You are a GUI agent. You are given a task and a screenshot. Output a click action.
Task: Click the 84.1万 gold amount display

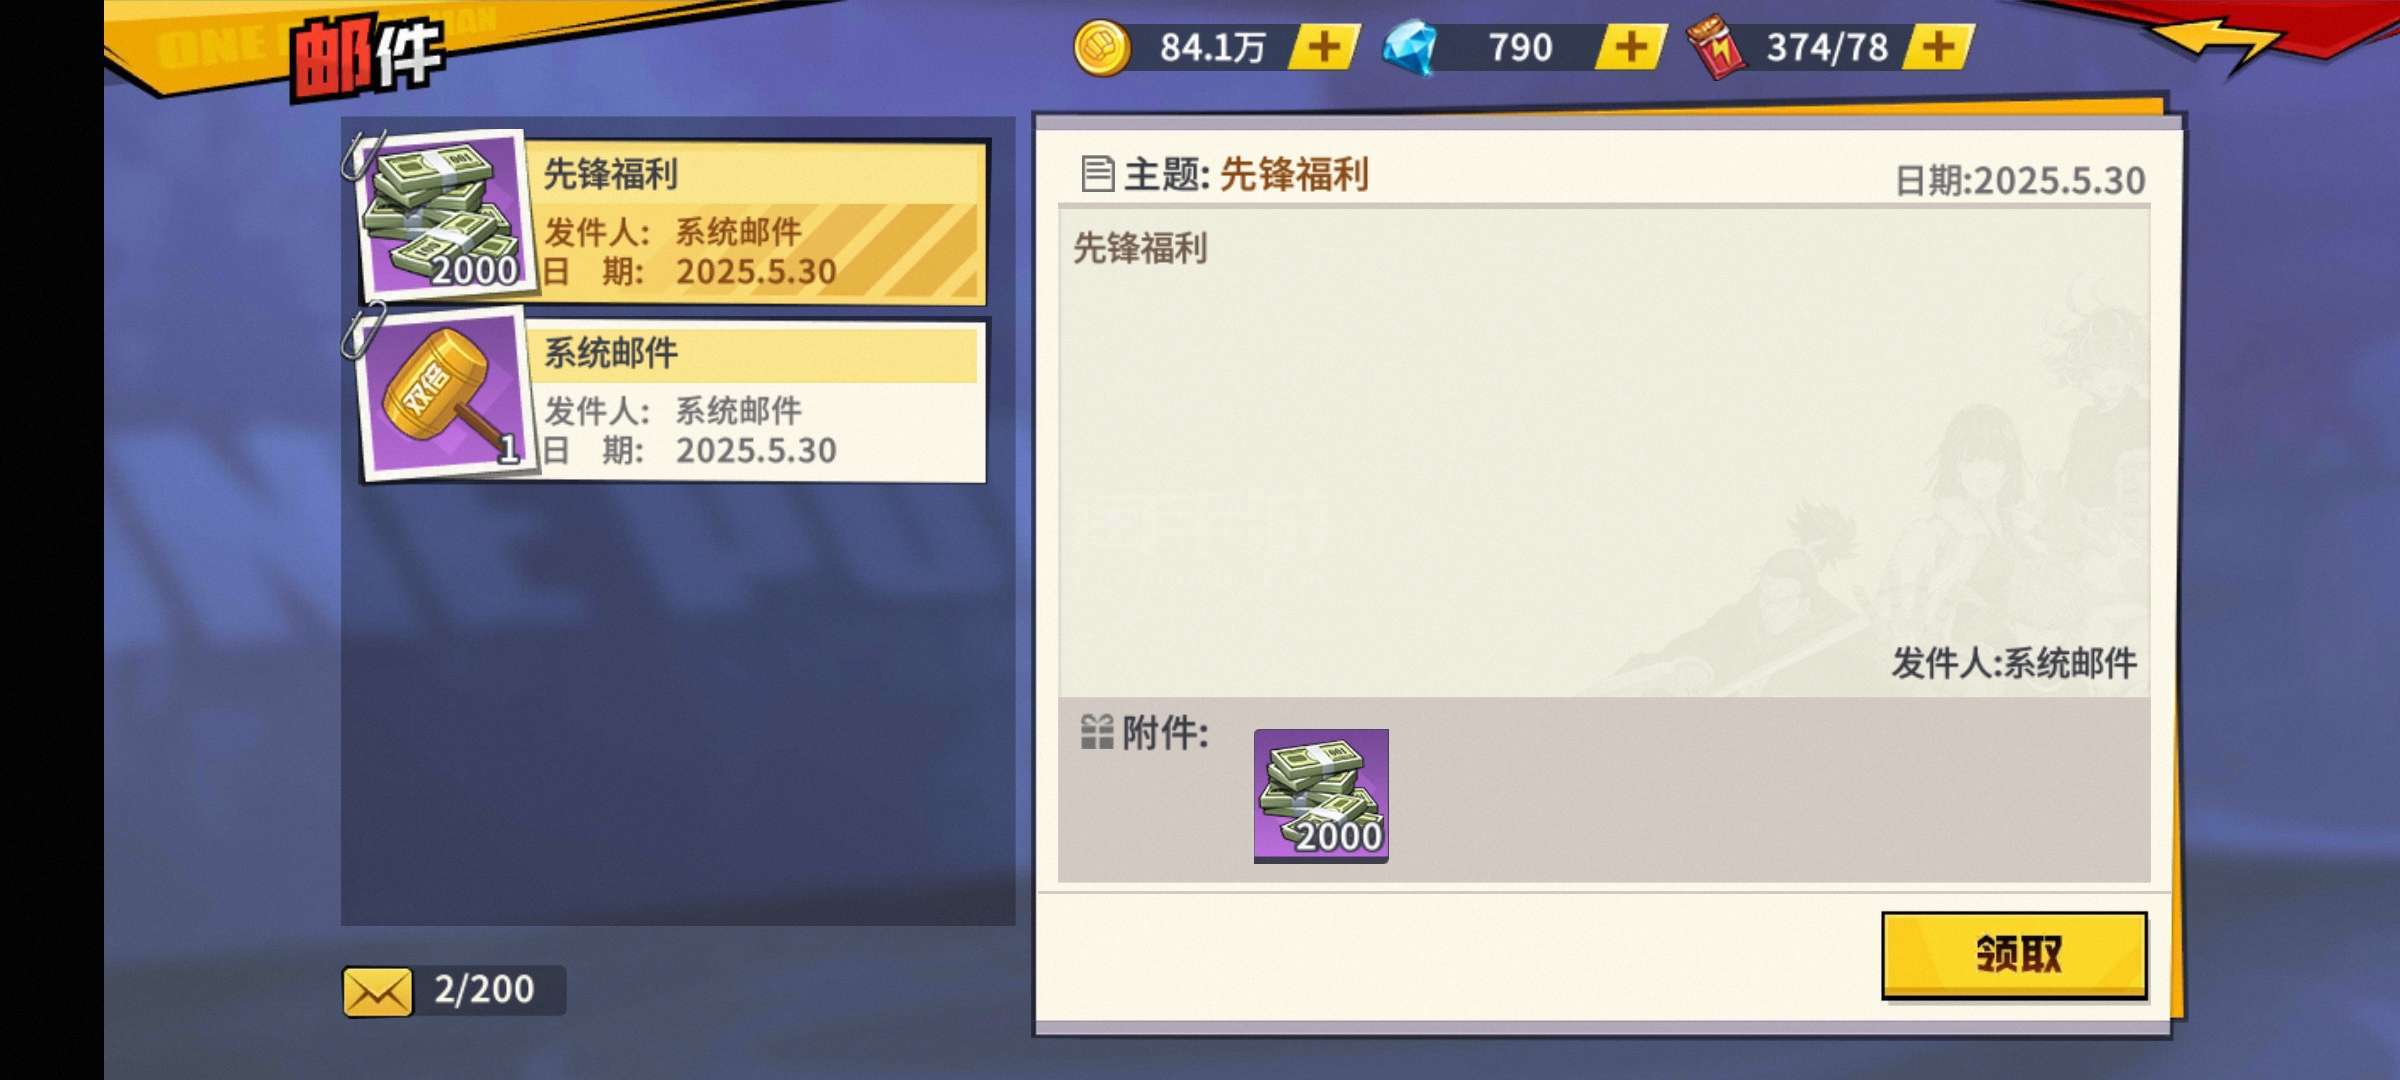[x=1213, y=48]
